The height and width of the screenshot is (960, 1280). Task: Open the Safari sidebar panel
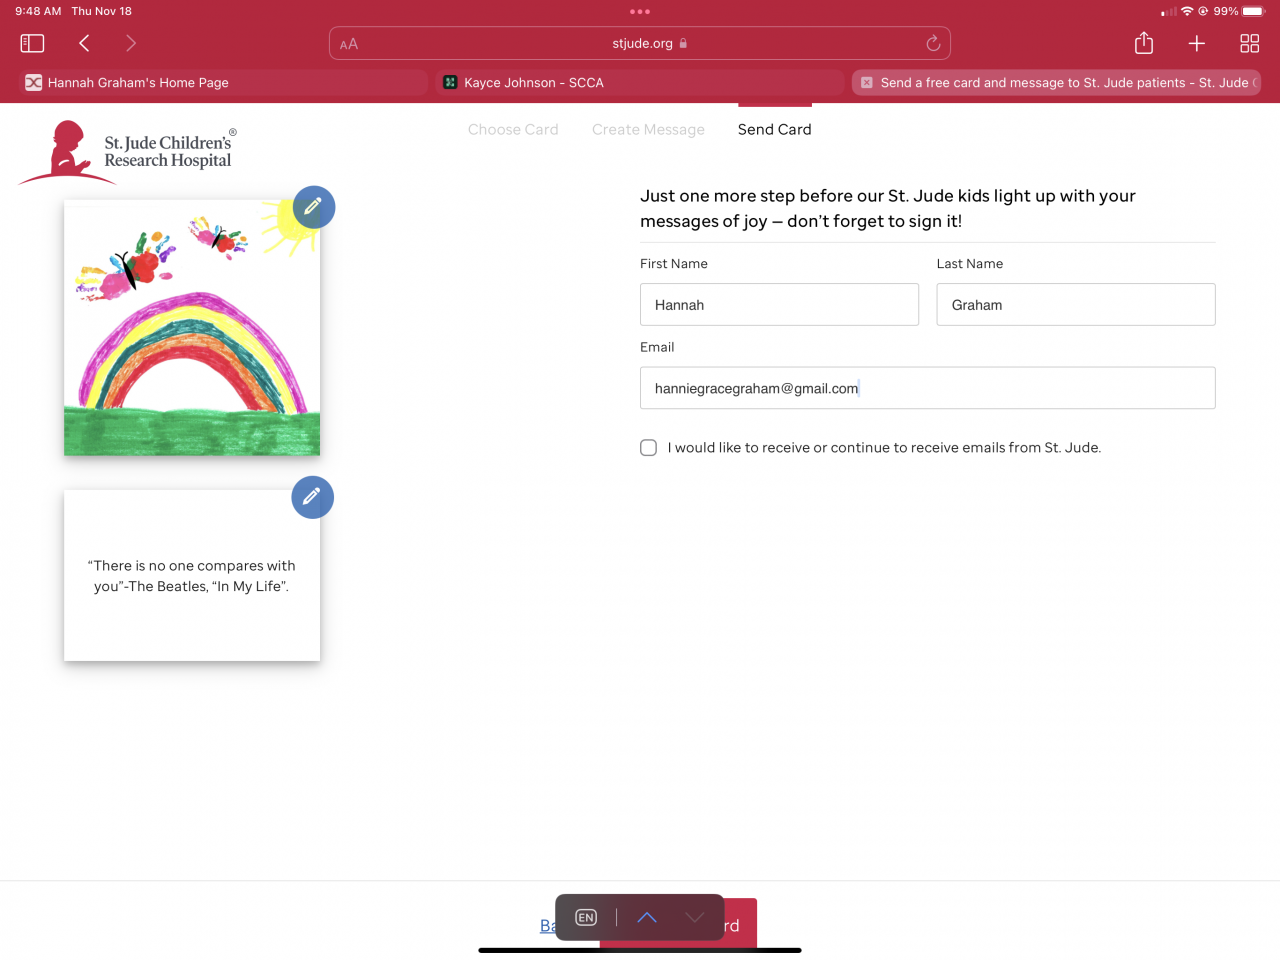coord(32,43)
